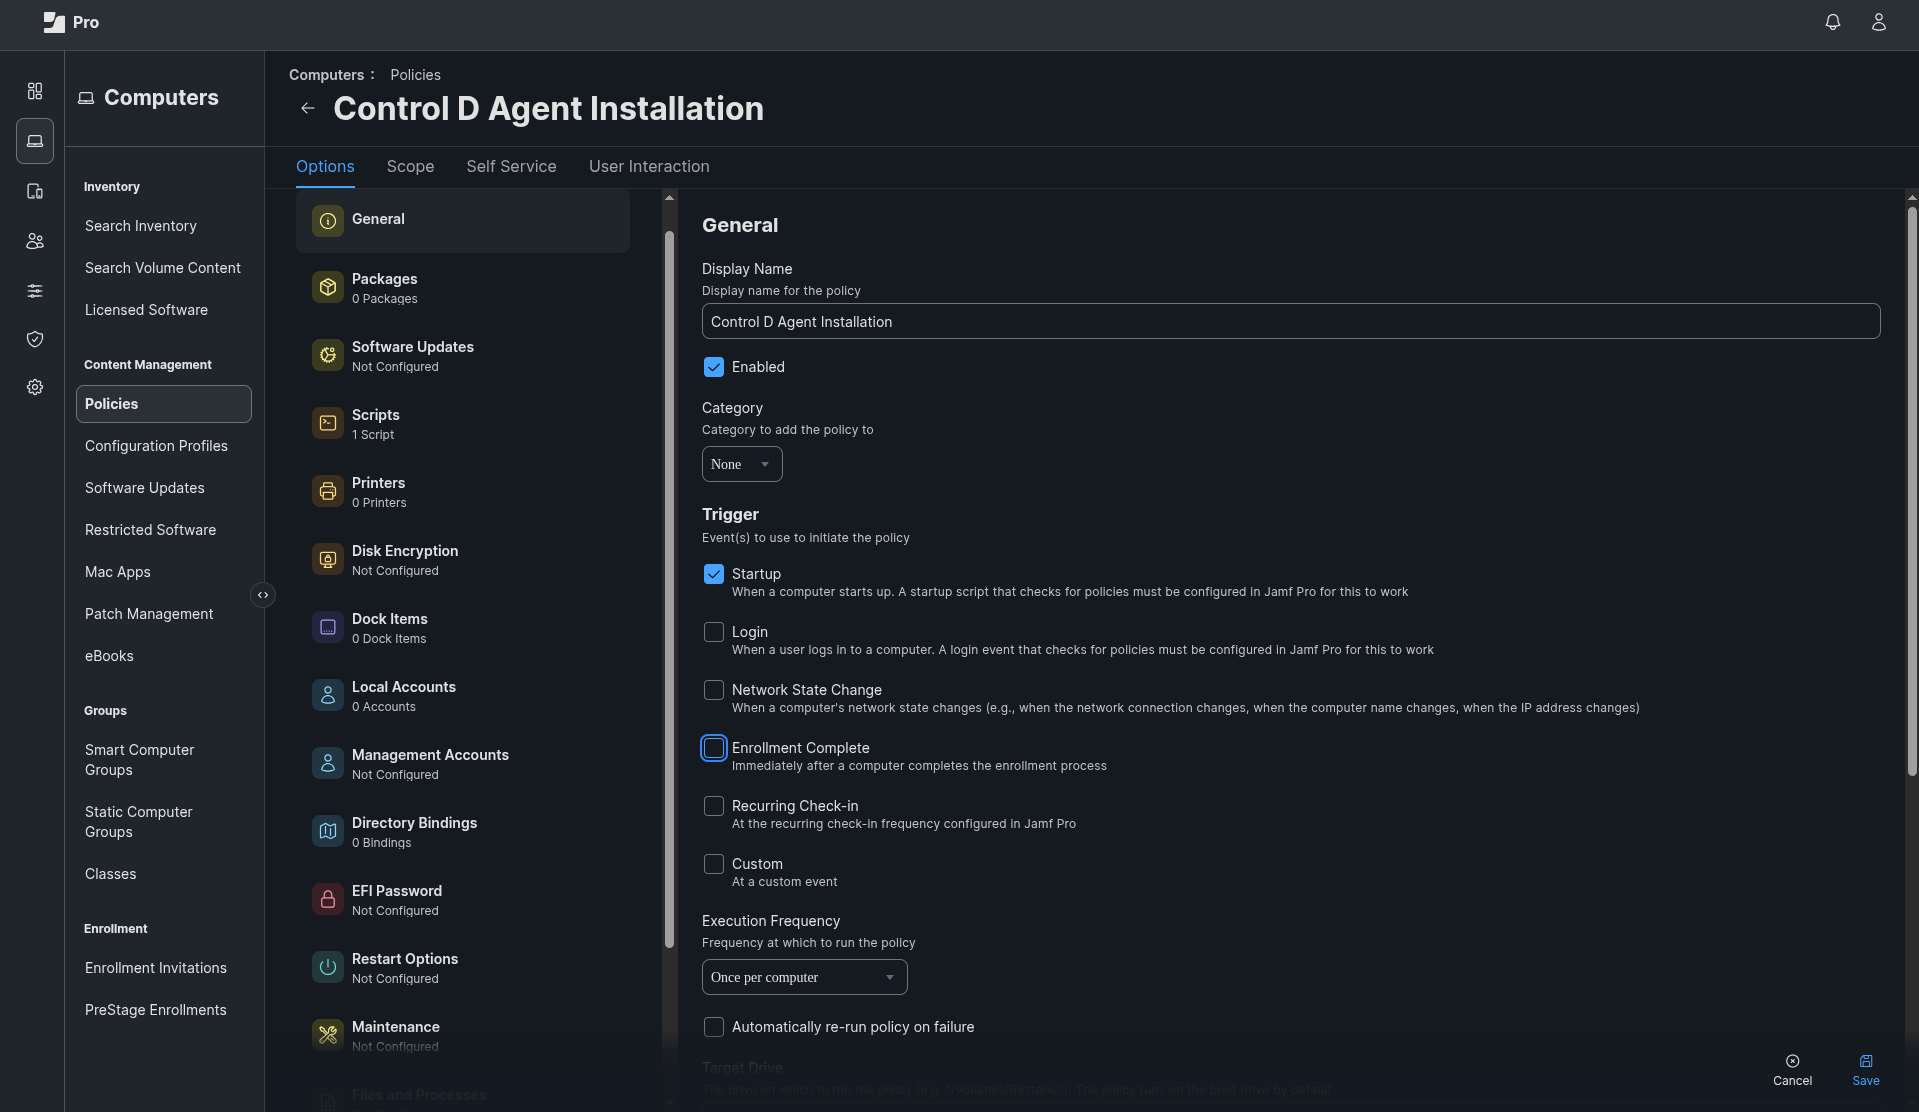Open Patch Management in the sidebar
1919x1112 pixels.
(149, 614)
